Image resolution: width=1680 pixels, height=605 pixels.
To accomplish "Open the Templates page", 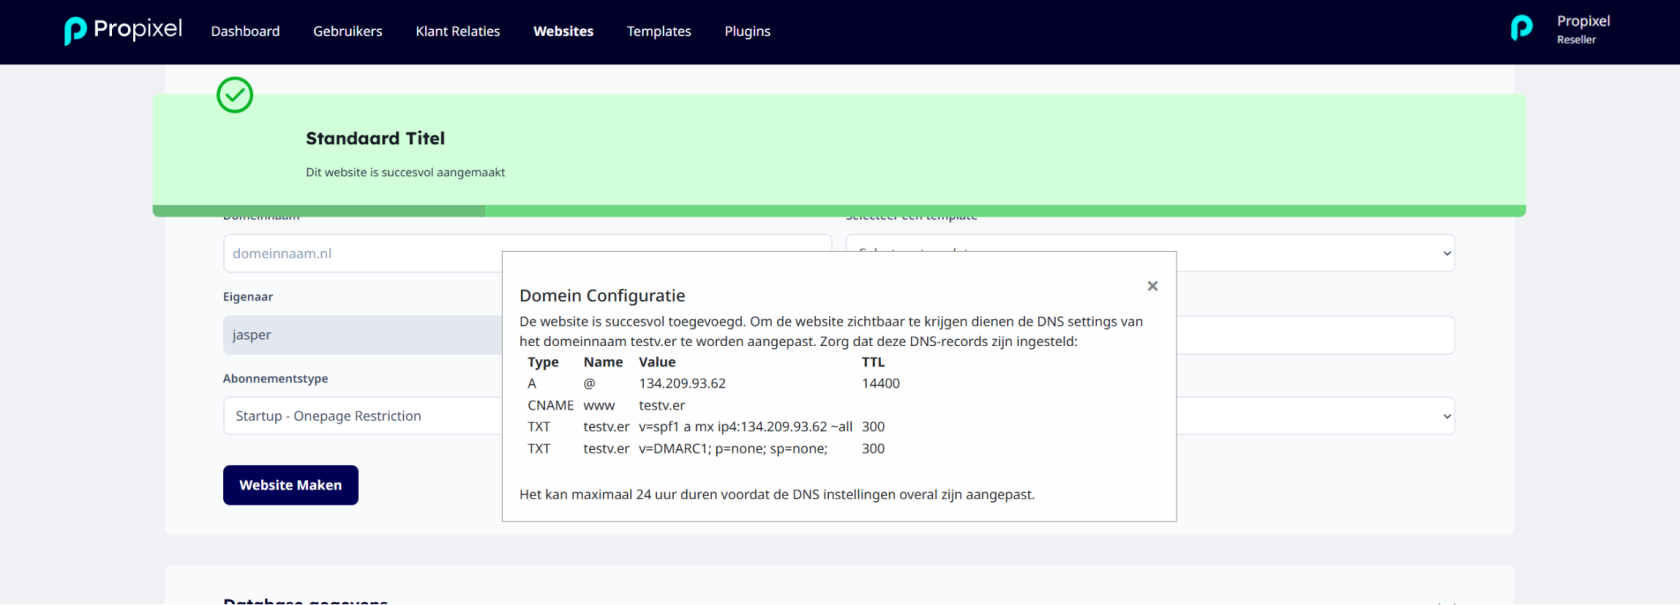I will 659,31.
